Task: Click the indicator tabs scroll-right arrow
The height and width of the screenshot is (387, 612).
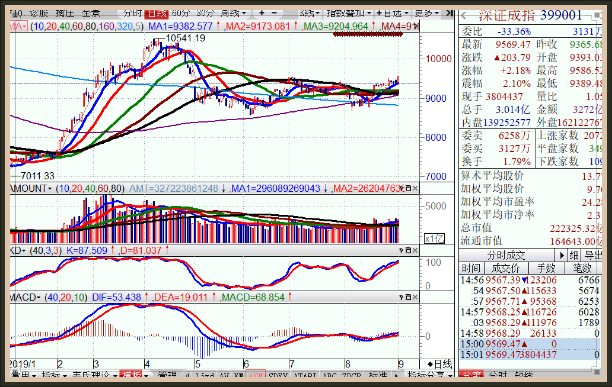Action: pos(397,375)
